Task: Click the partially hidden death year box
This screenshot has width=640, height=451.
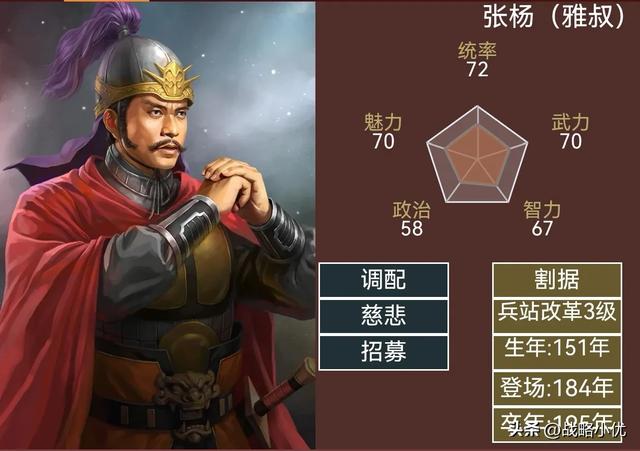Action: coord(557,424)
